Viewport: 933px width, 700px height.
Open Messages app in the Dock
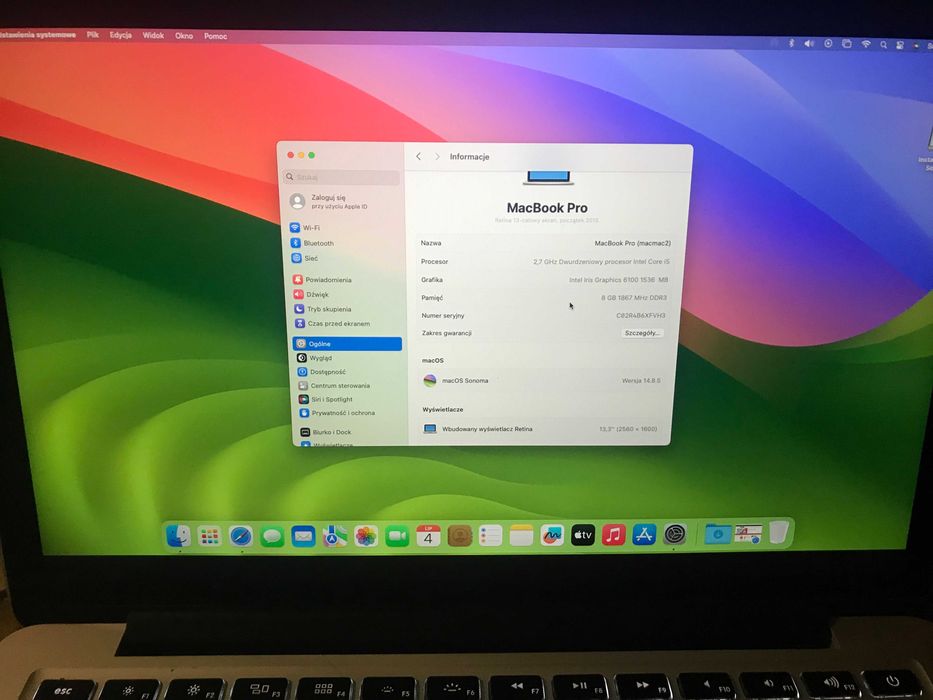click(272, 537)
